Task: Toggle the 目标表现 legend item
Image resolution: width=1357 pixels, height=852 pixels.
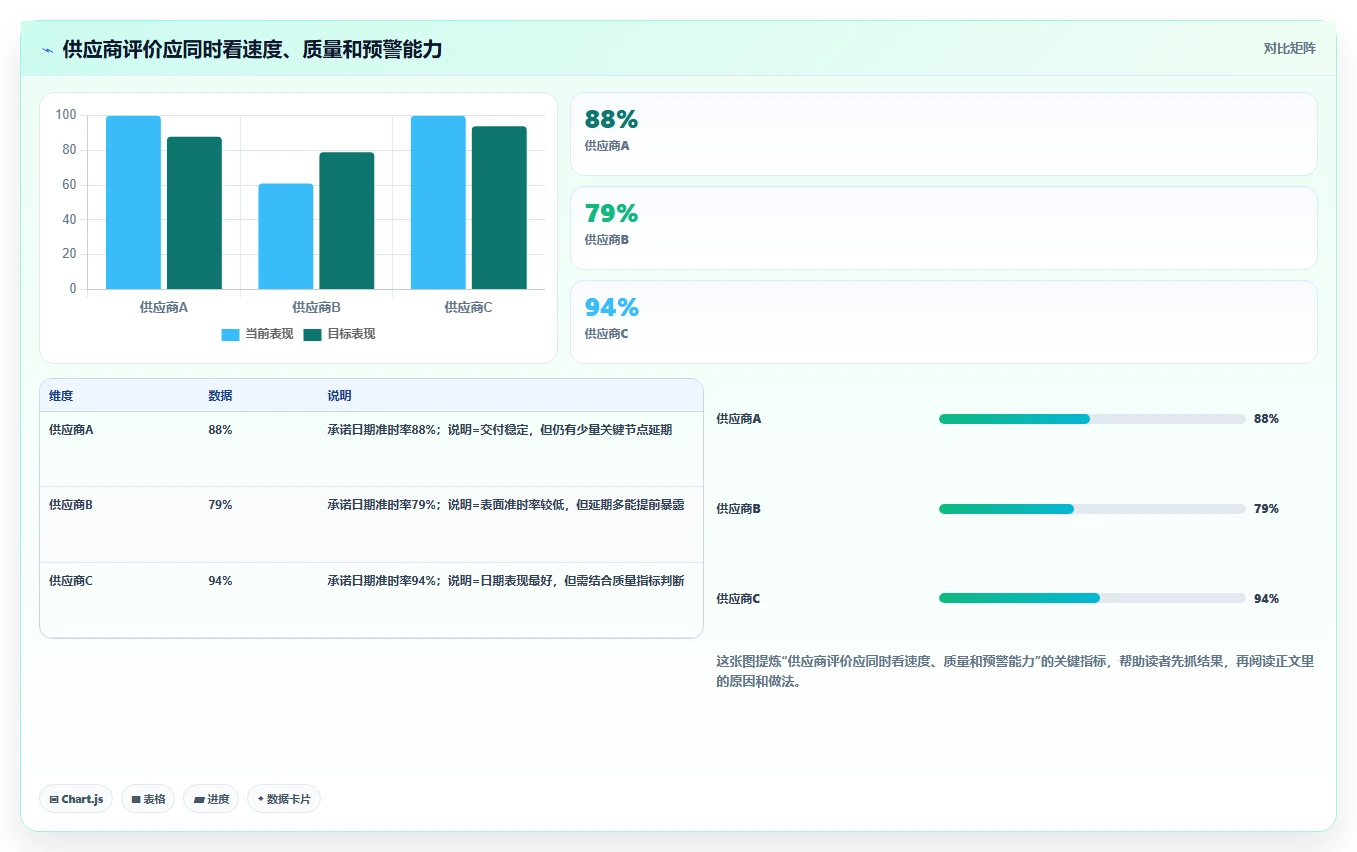Action: pos(339,334)
